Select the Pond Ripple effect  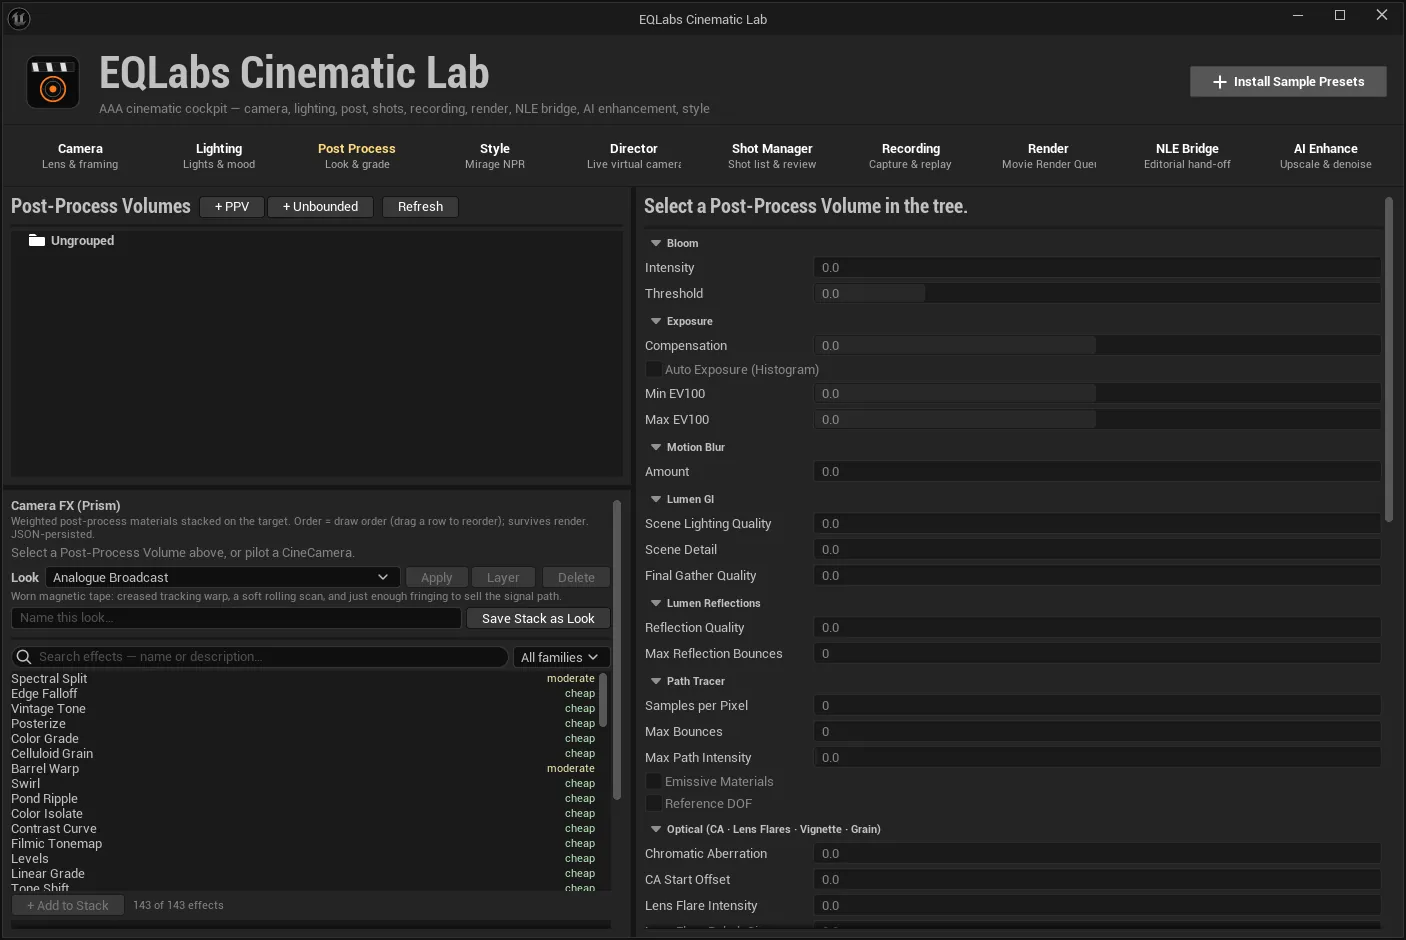coord(304,798)
